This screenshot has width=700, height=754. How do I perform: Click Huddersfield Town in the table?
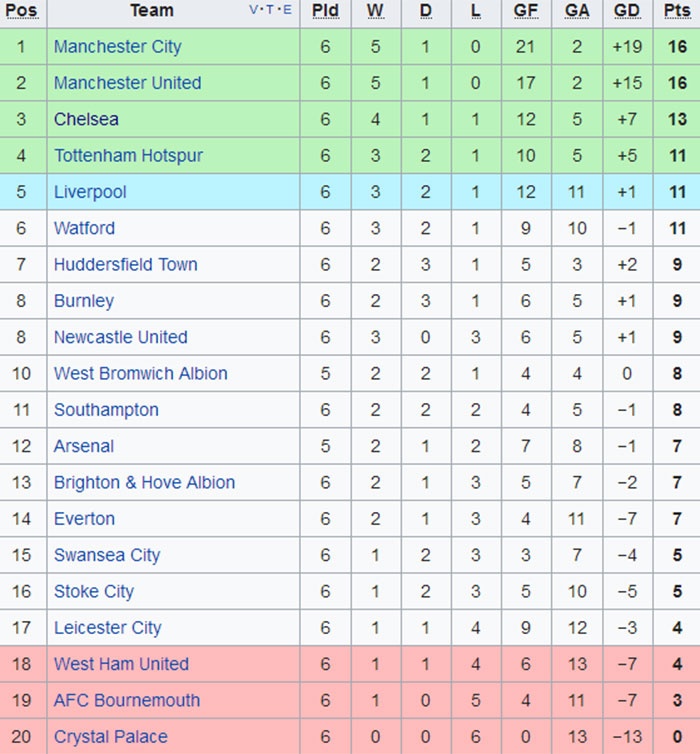click(125, 265)
